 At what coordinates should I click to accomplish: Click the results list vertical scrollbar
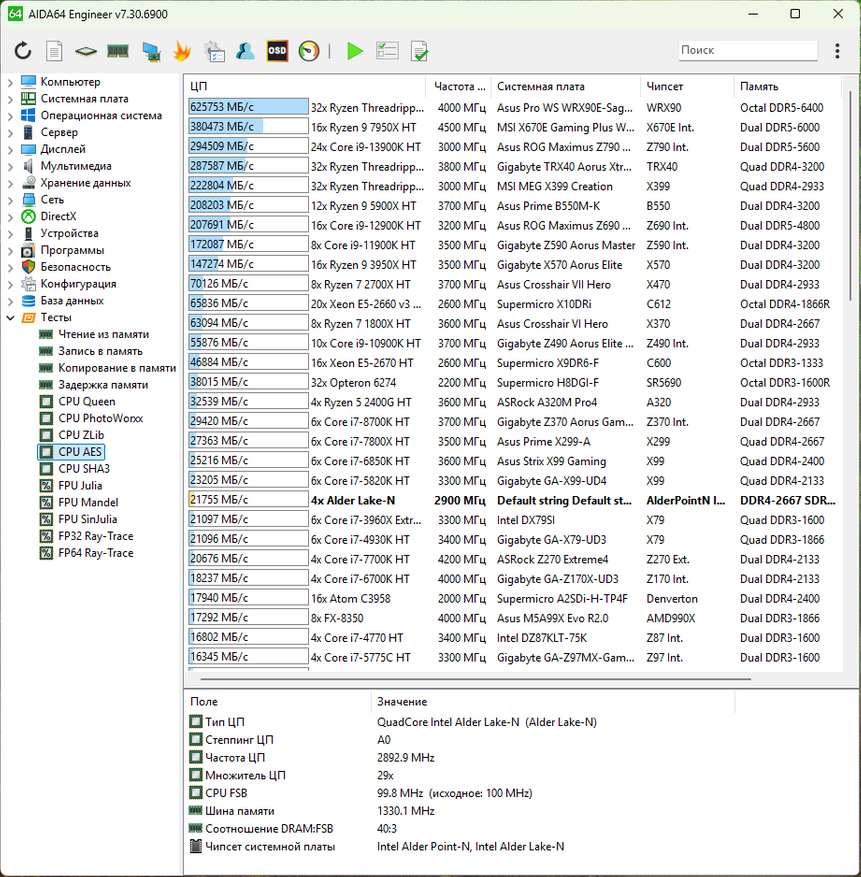tap(850, 196)
